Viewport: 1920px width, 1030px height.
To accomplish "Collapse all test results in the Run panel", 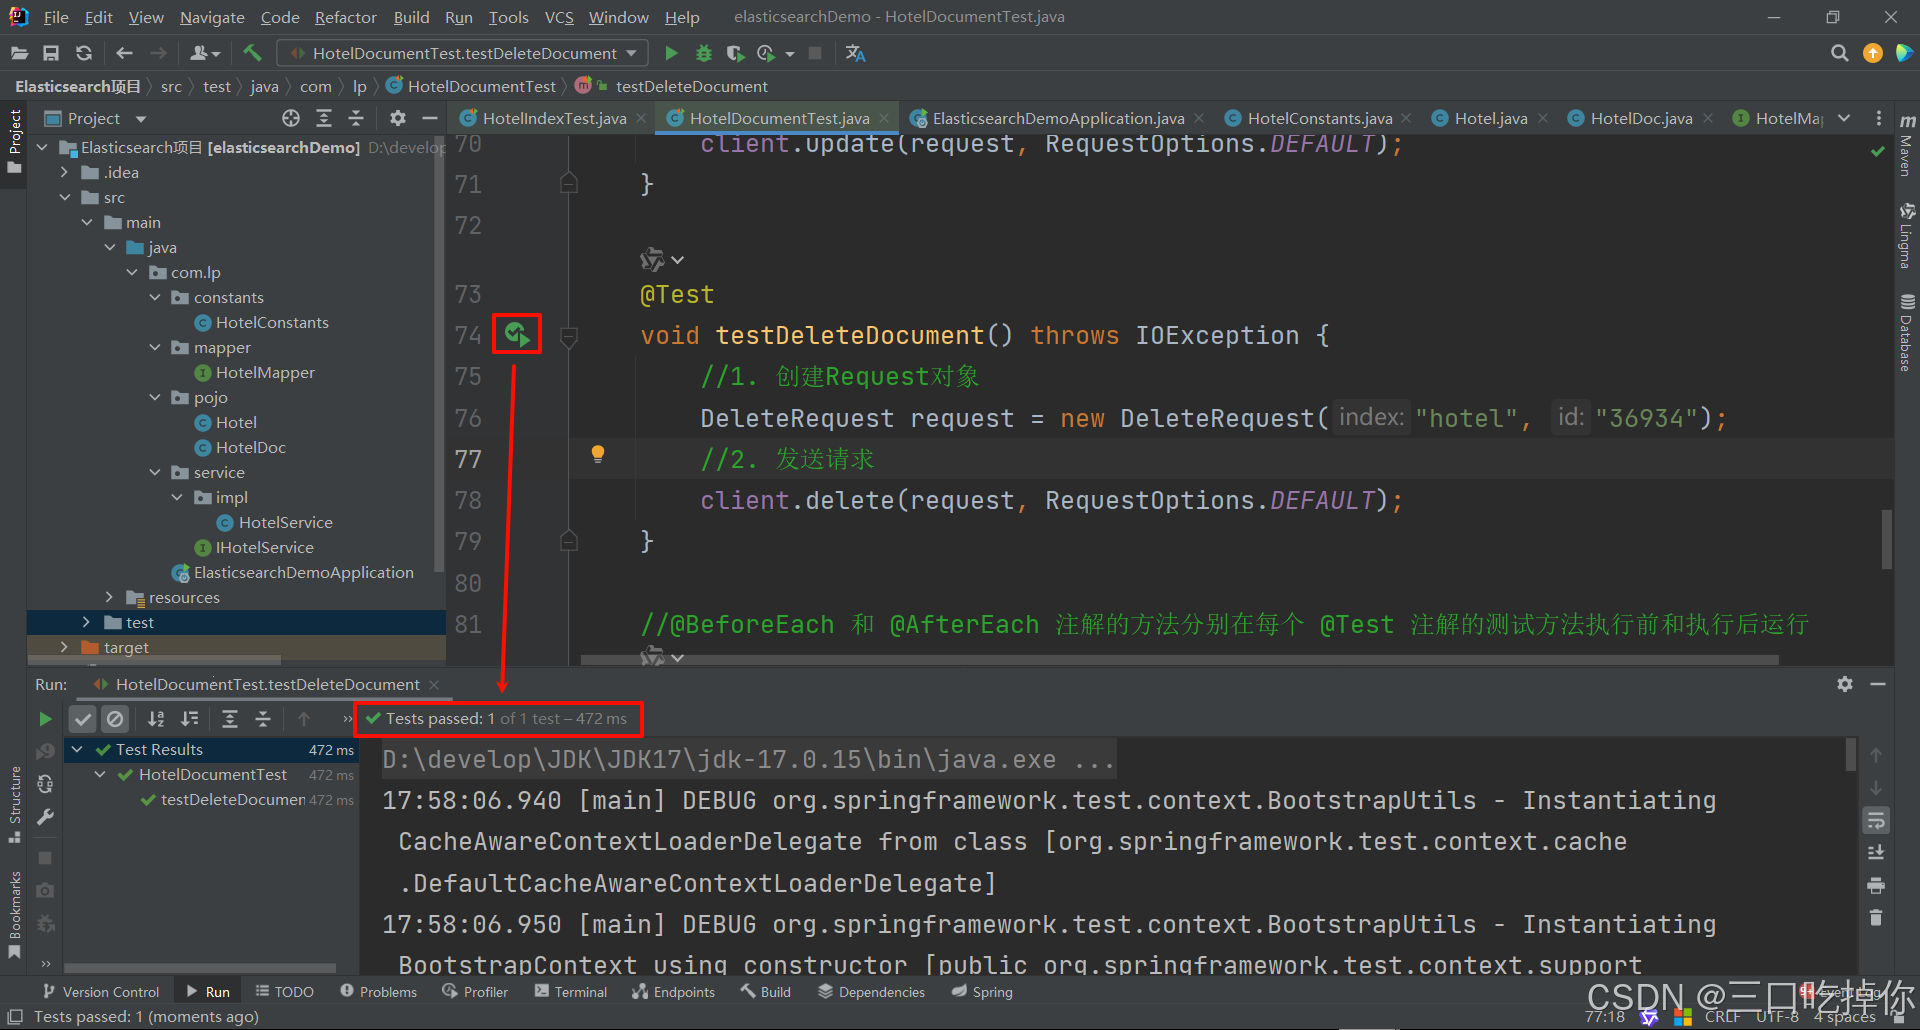I will pos(263,719).
